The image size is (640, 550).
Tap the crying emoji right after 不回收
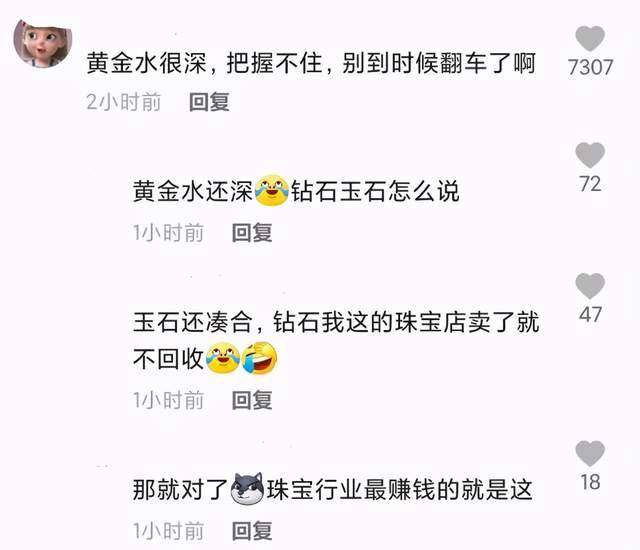coord(223,358)
